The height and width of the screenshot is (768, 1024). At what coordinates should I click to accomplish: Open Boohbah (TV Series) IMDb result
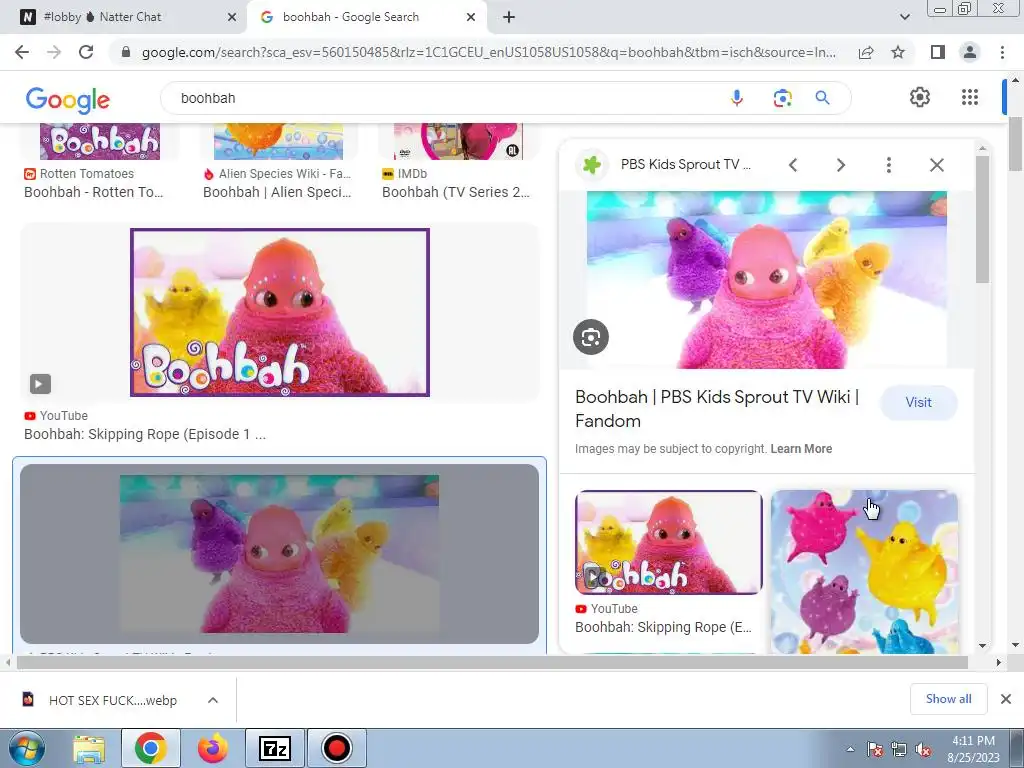[456, 192]
